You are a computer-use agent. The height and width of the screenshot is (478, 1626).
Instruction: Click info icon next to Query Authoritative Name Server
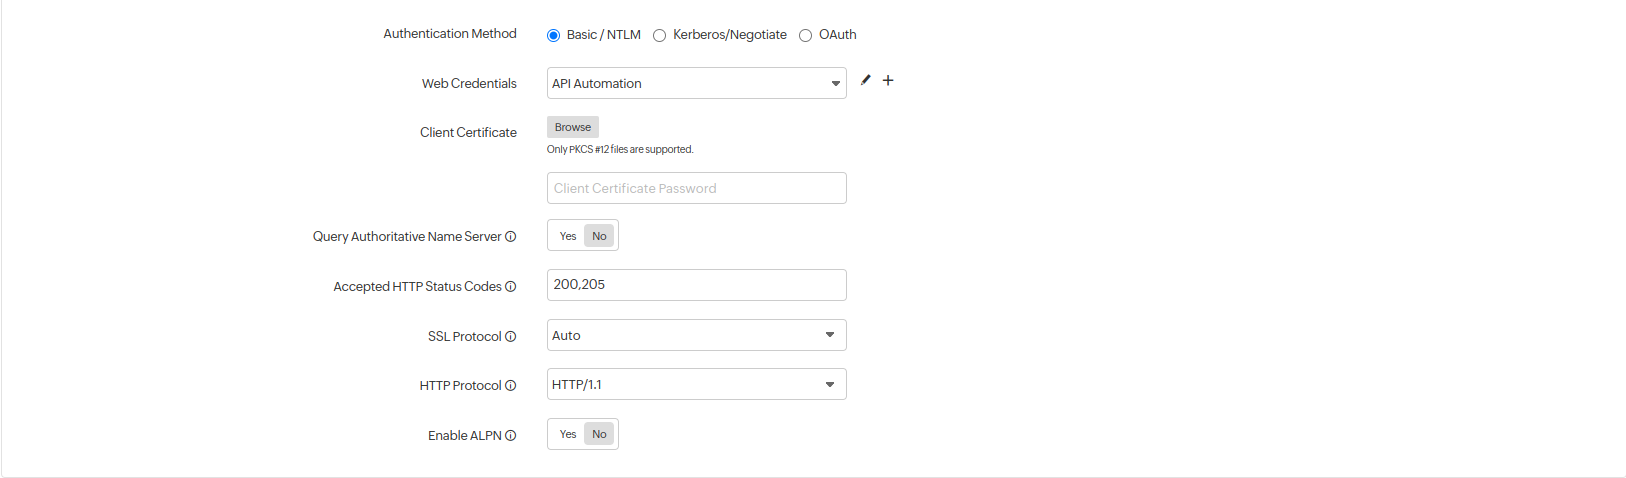tap(511, 237)
